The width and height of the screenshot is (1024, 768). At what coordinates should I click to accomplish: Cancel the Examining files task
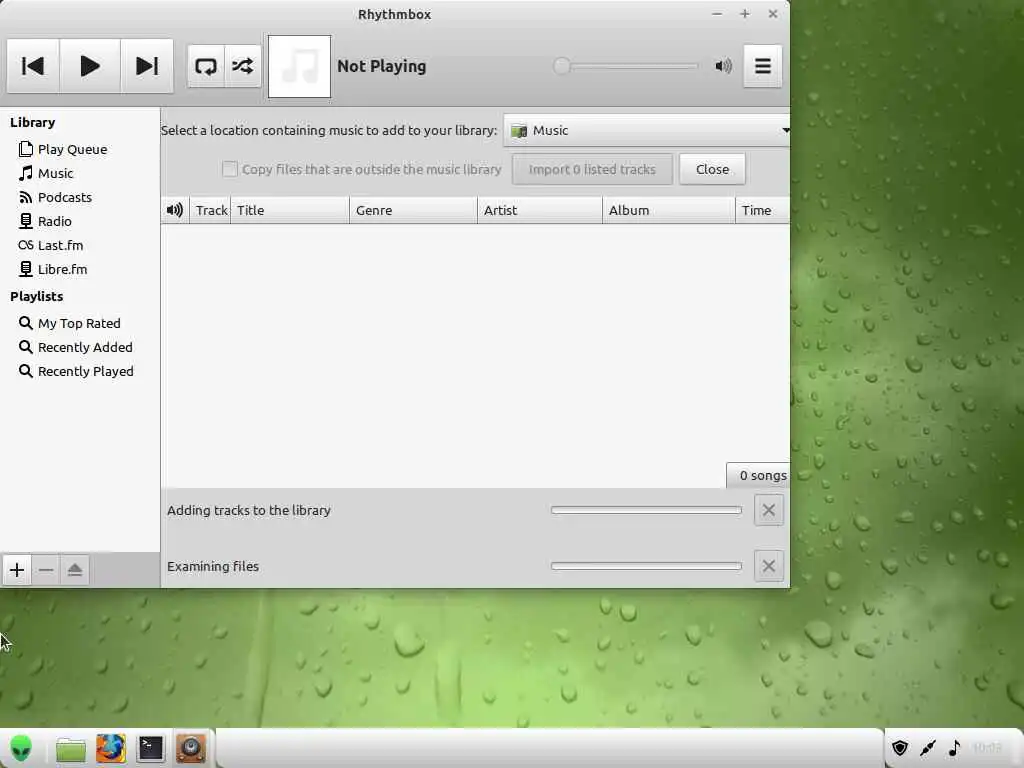(769, 566)
